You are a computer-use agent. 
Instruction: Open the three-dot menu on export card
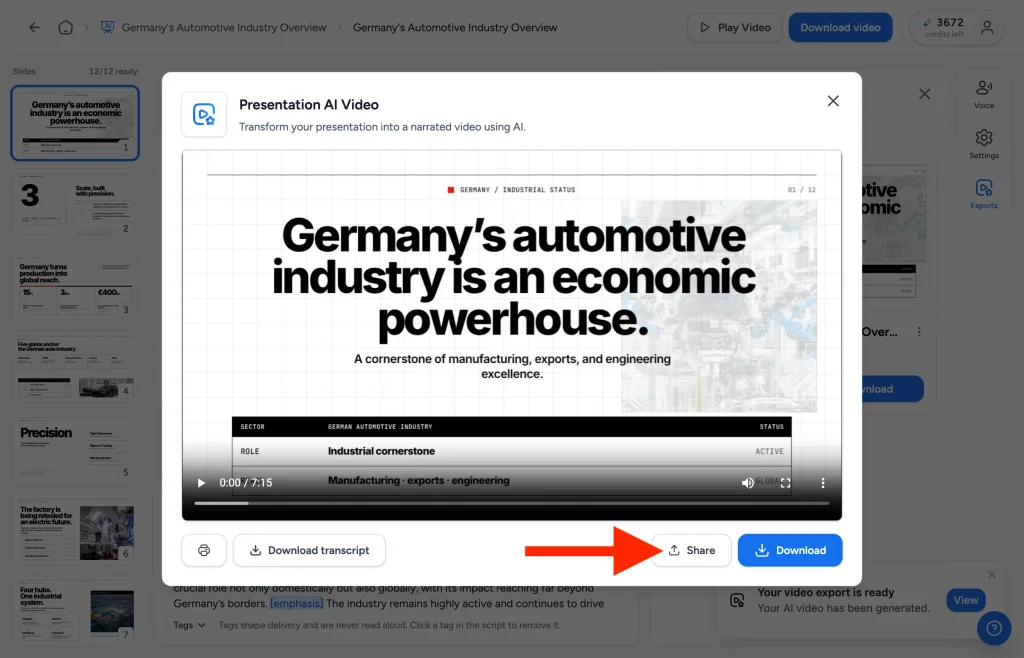[919, 332]
